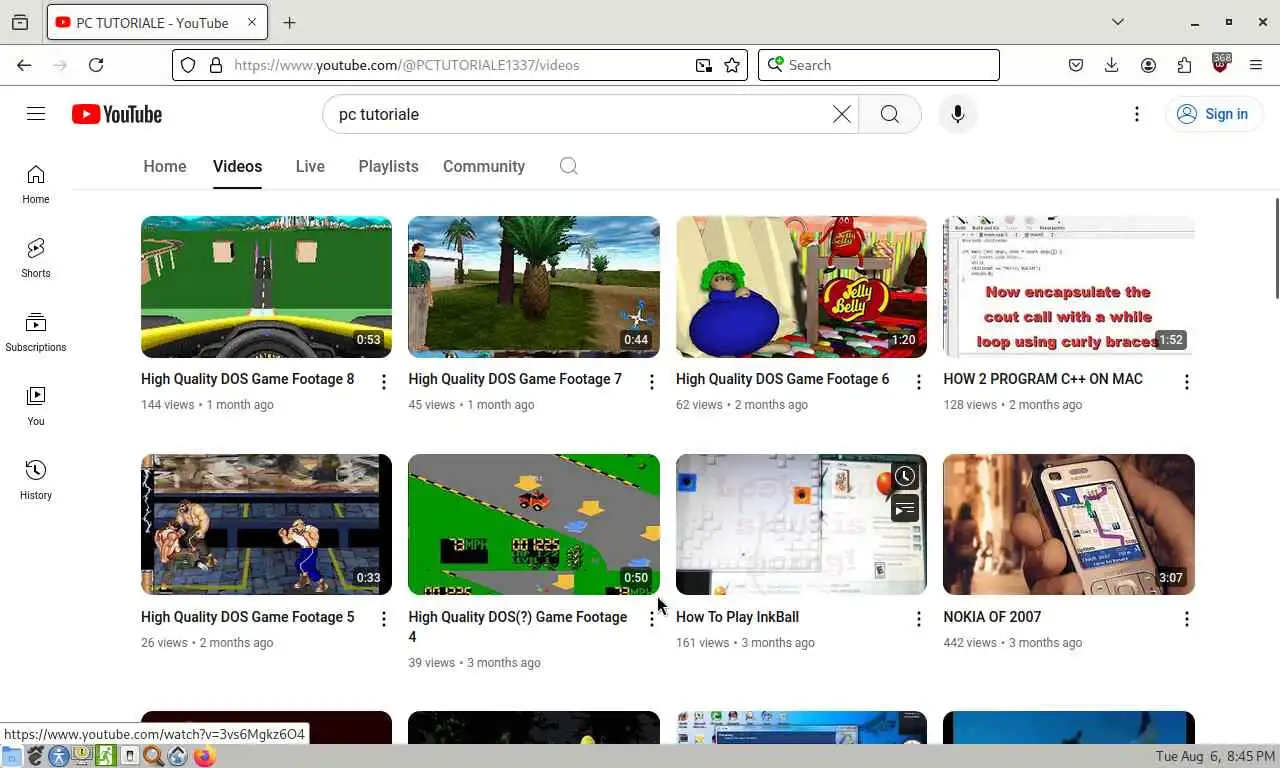This screenshot has height=768, width=1280.
Task: Click the page vertical scrollbar
Action: 1276,248
